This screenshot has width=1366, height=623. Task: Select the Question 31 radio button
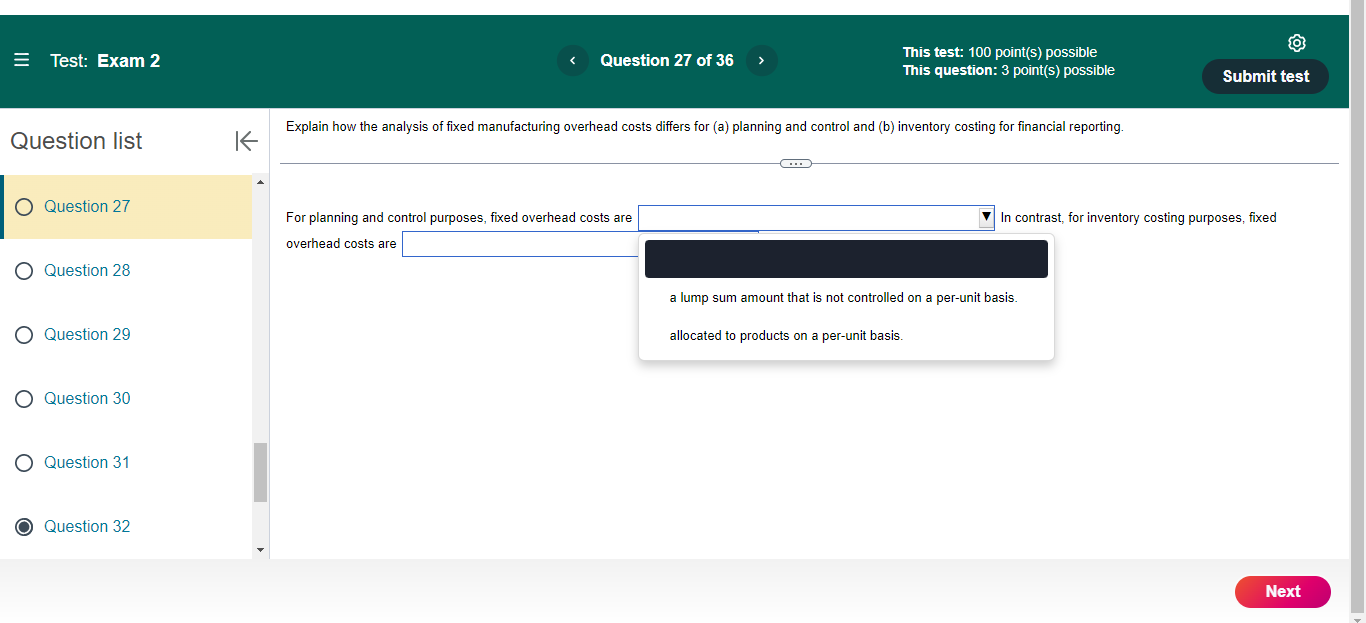pyautogui.click(x=23, y=462)
